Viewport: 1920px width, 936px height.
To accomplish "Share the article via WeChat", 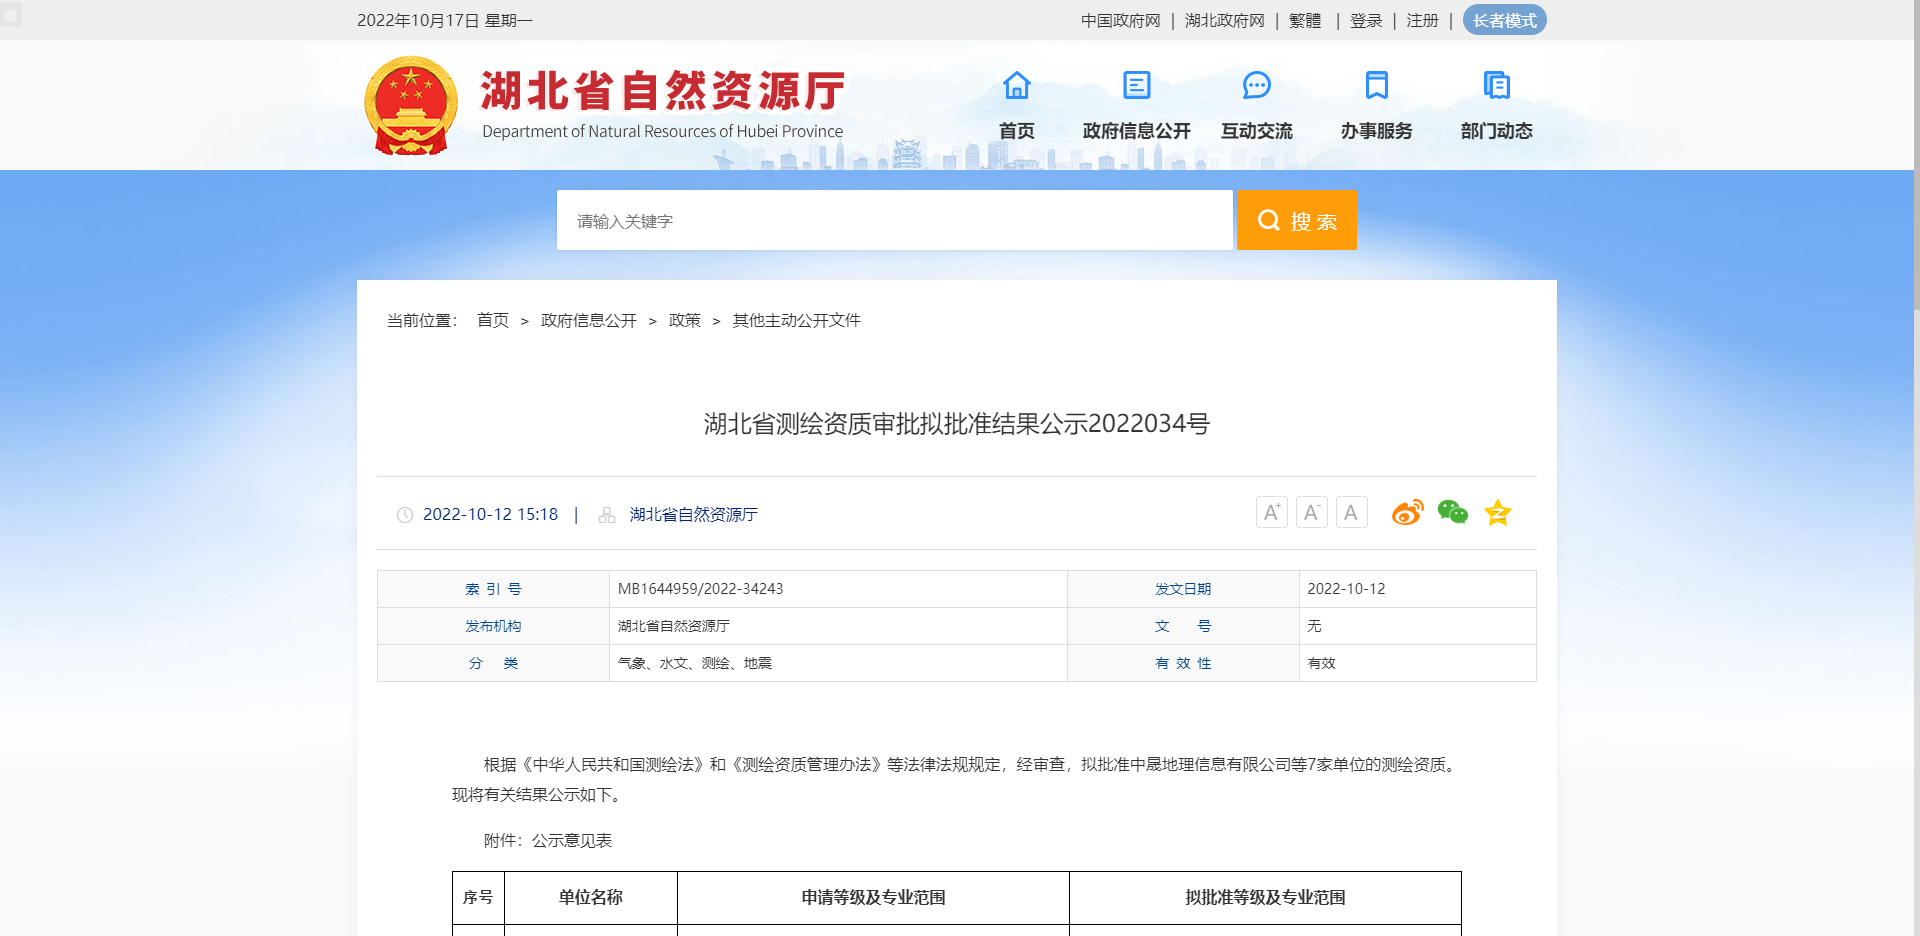I will [x=1452, y=512].
